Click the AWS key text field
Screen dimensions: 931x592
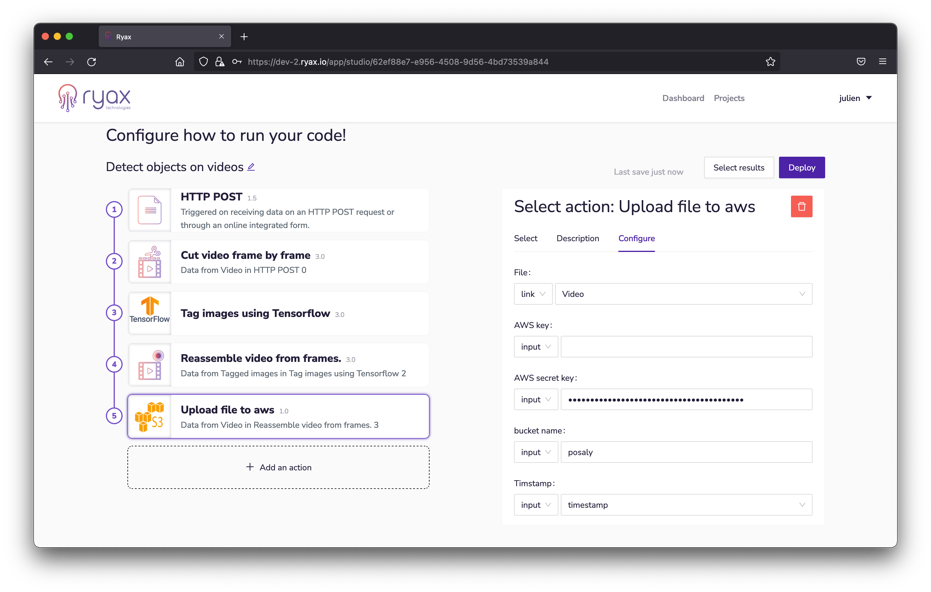[686, 347]
